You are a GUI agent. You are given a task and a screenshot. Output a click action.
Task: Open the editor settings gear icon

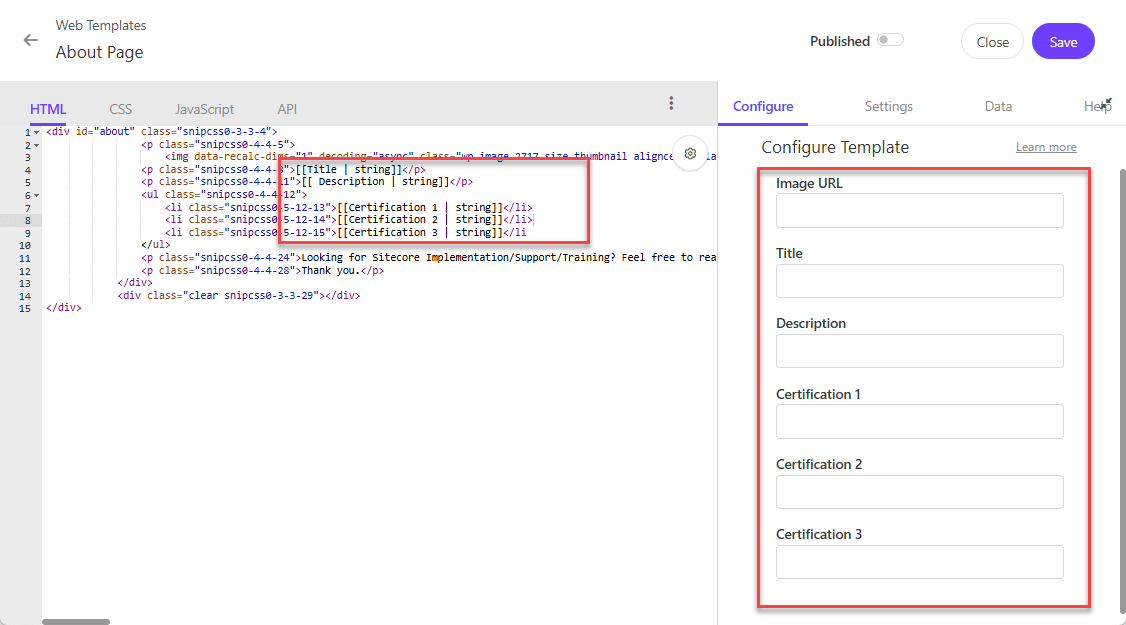pyautogui.click(x=690, y=153)
